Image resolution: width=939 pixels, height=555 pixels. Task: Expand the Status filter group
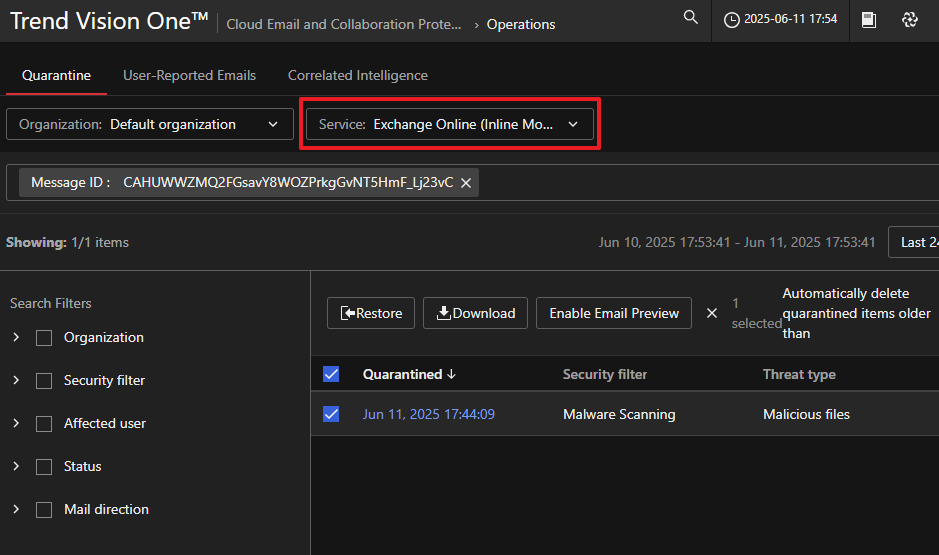tap(16, 466)
